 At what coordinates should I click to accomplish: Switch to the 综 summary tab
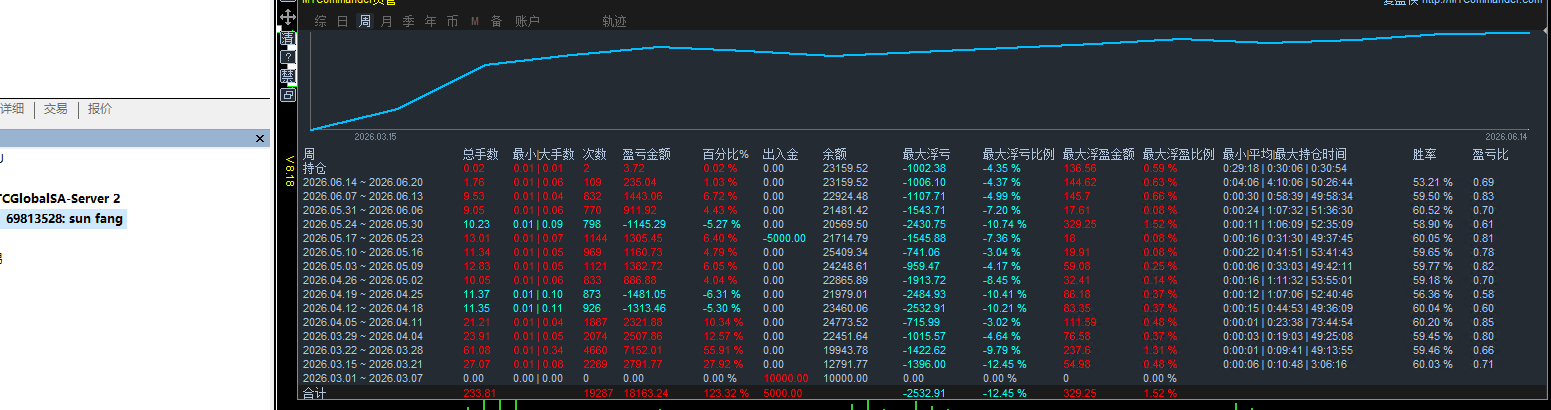pyautogui.click(x=320, y=21)
